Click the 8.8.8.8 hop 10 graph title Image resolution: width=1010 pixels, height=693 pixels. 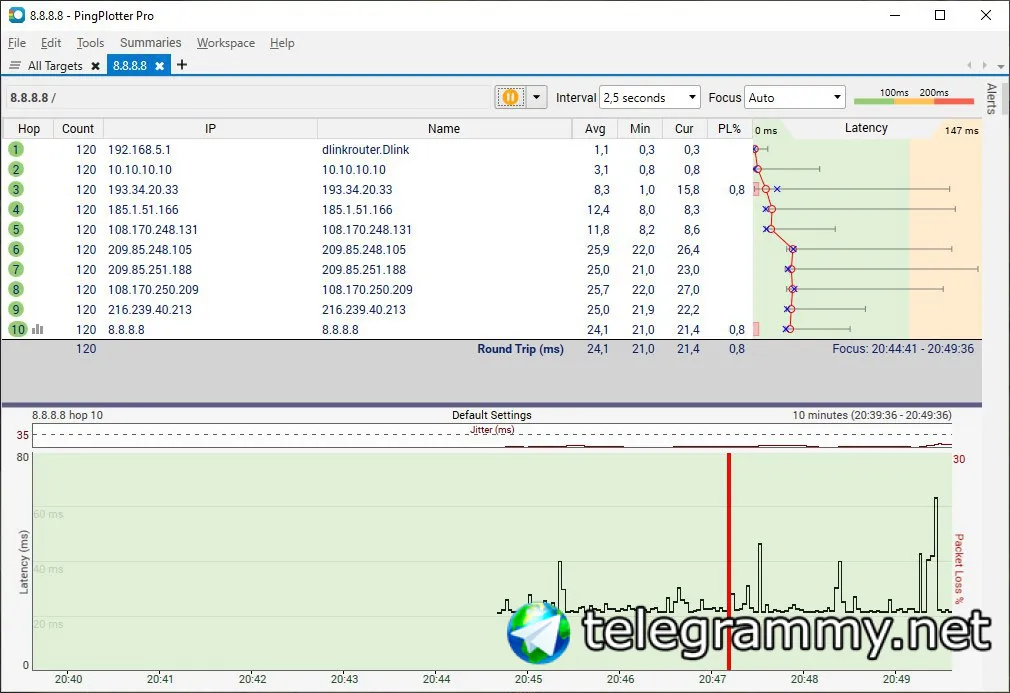pyautogui.click(x=67, y=415)
